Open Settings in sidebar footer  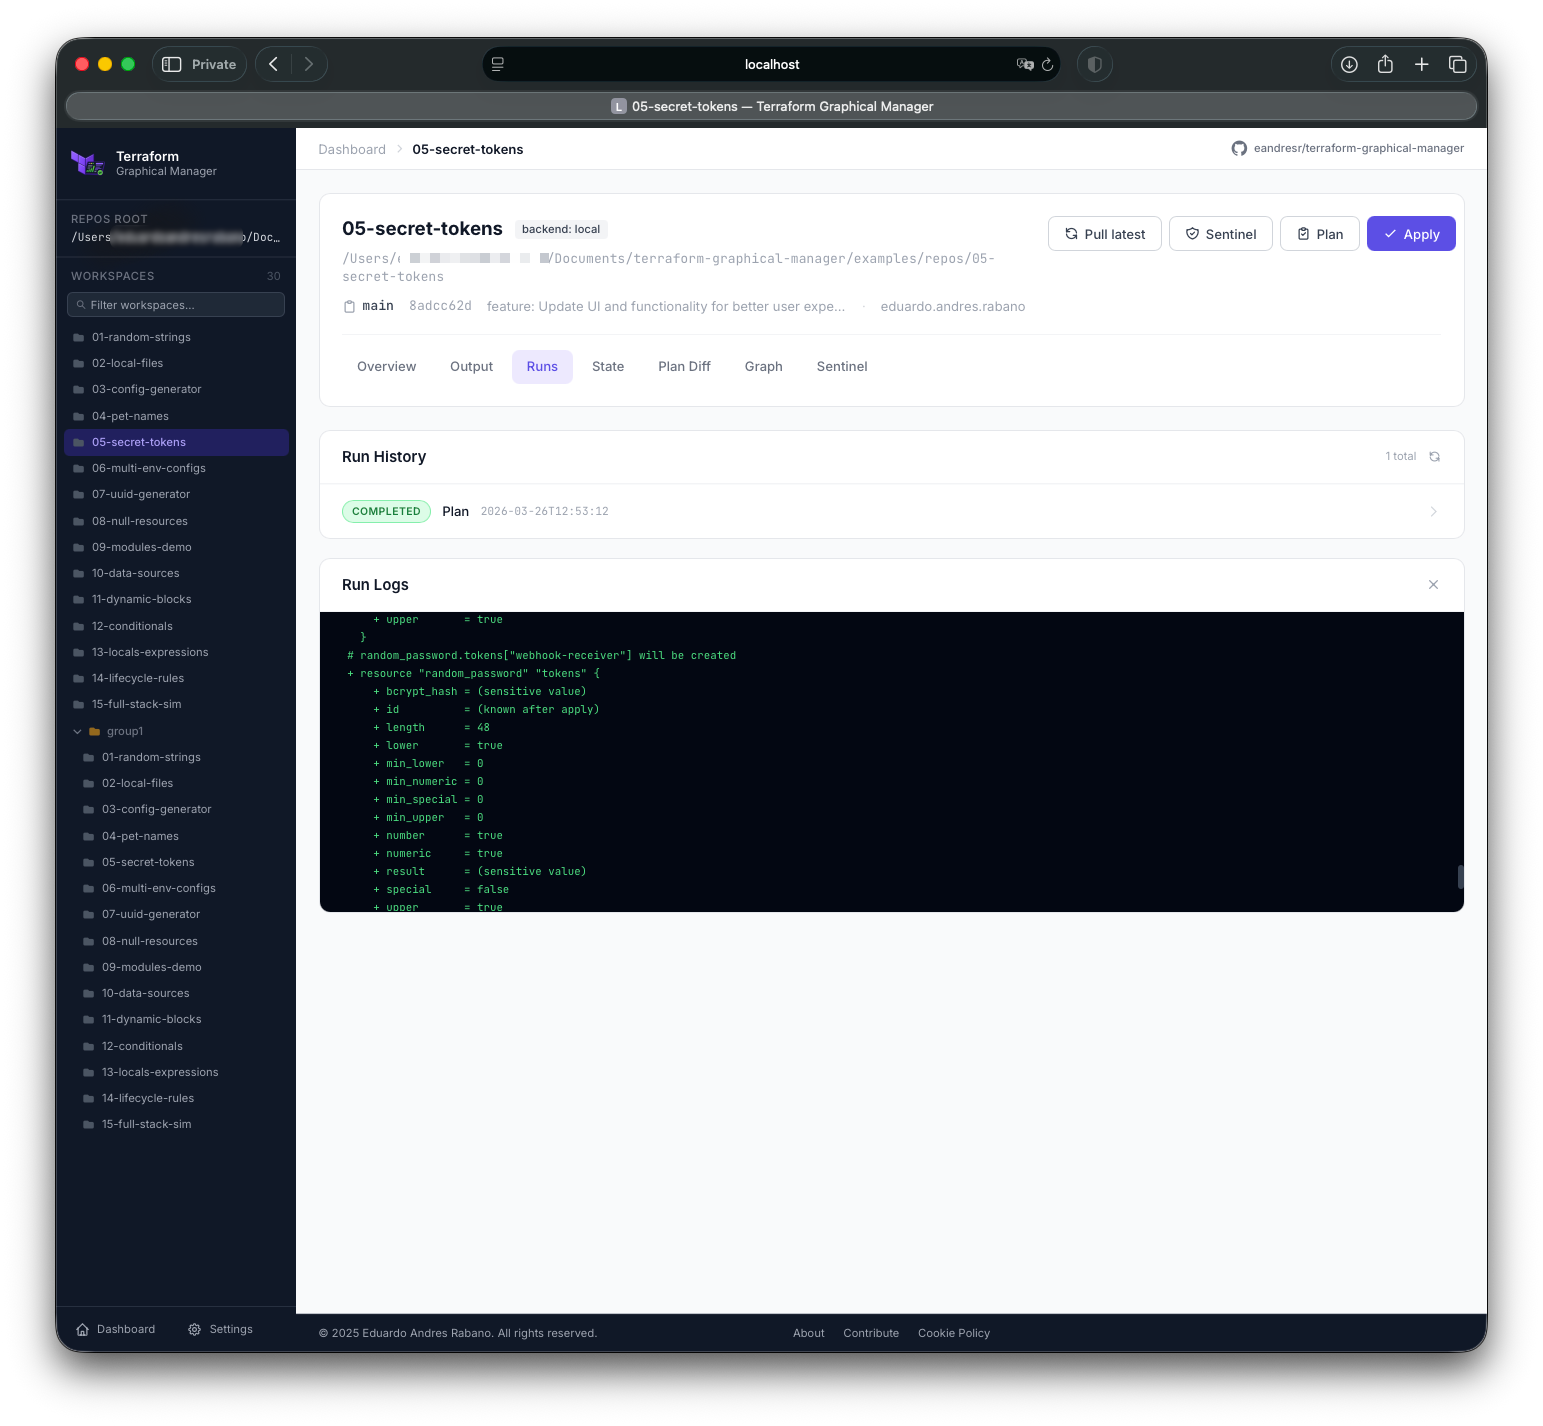pos(220,1330)
